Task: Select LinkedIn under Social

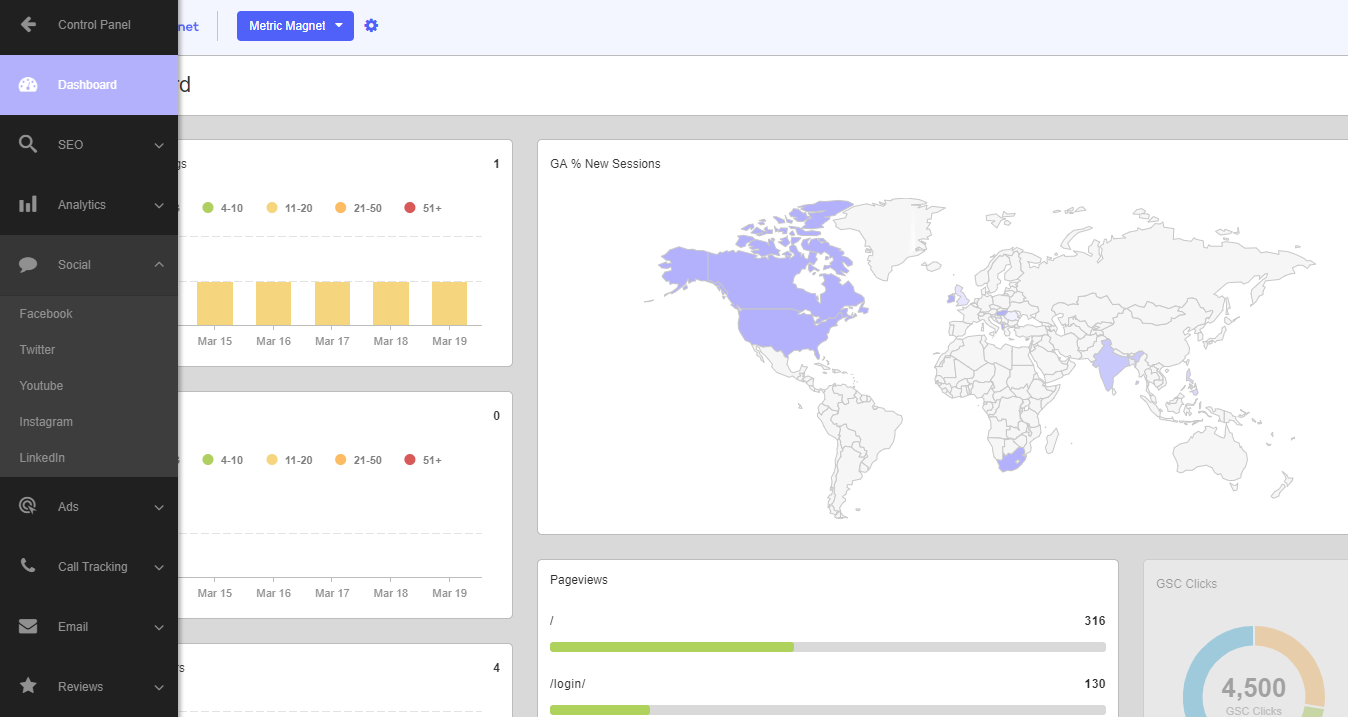Action: [42, 458]
